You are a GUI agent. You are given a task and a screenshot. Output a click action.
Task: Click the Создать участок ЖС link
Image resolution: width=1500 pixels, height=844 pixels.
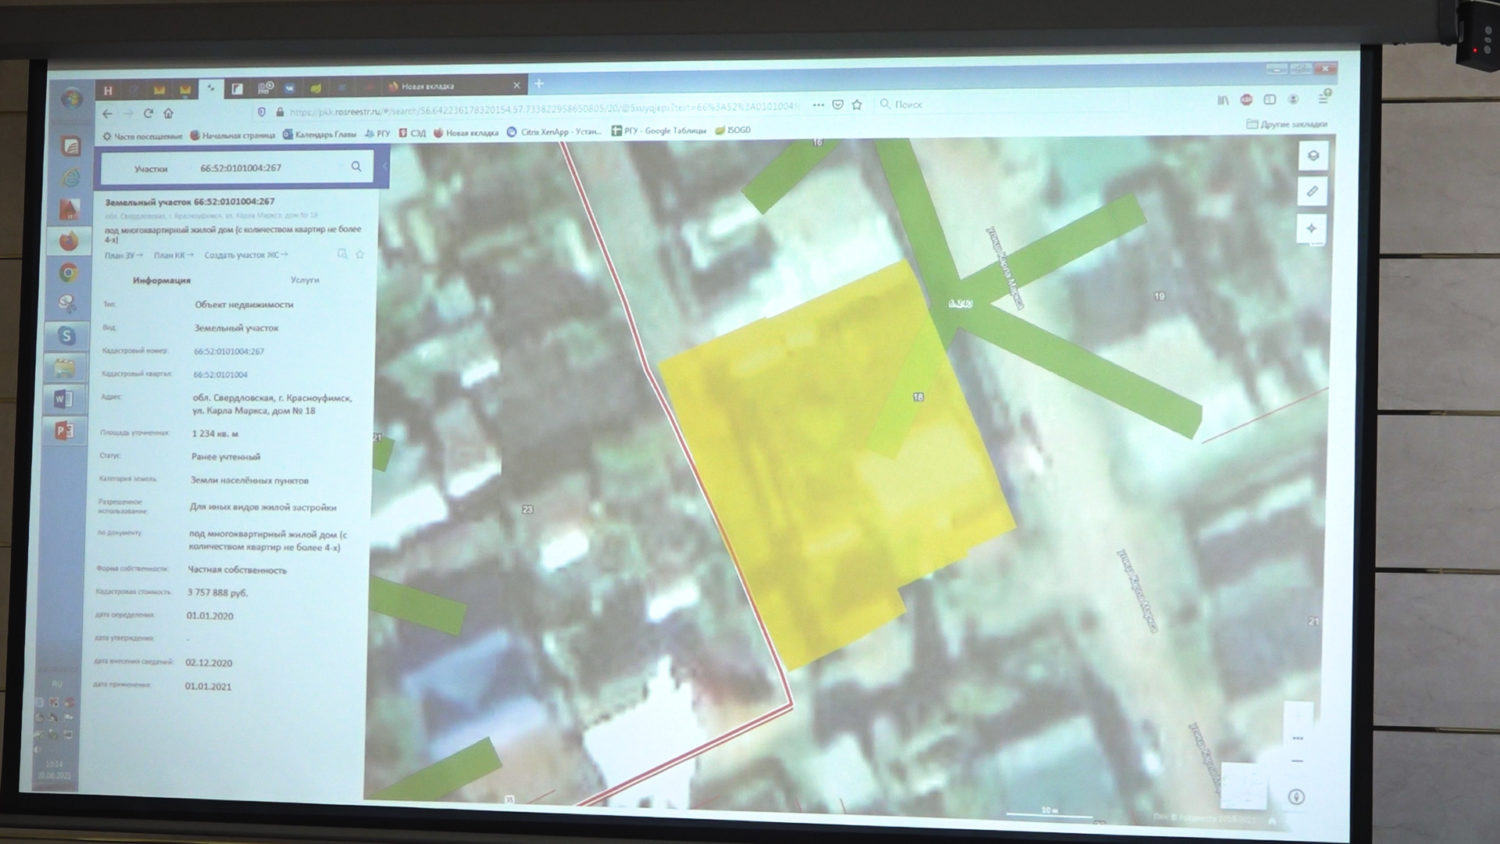(x=245, y=255)
